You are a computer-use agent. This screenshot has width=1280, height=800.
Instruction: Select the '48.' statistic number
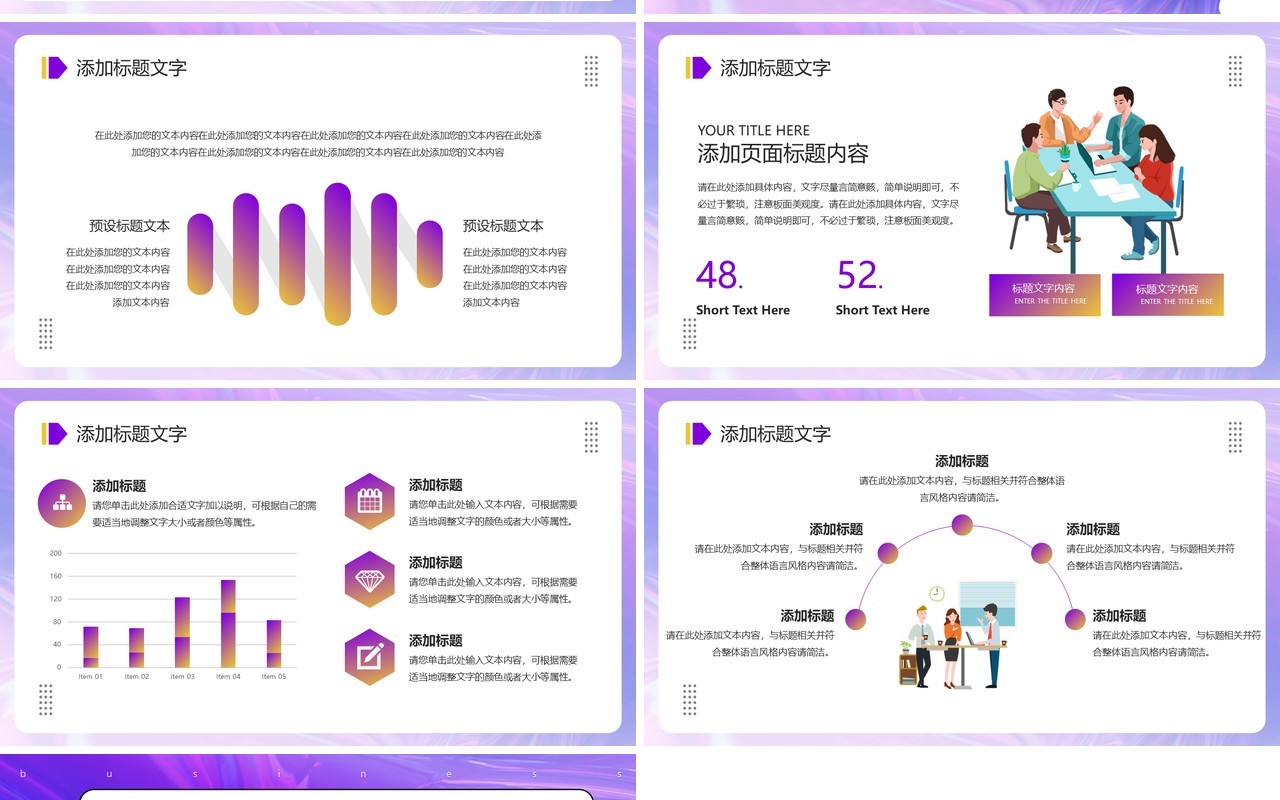(719, 274)
